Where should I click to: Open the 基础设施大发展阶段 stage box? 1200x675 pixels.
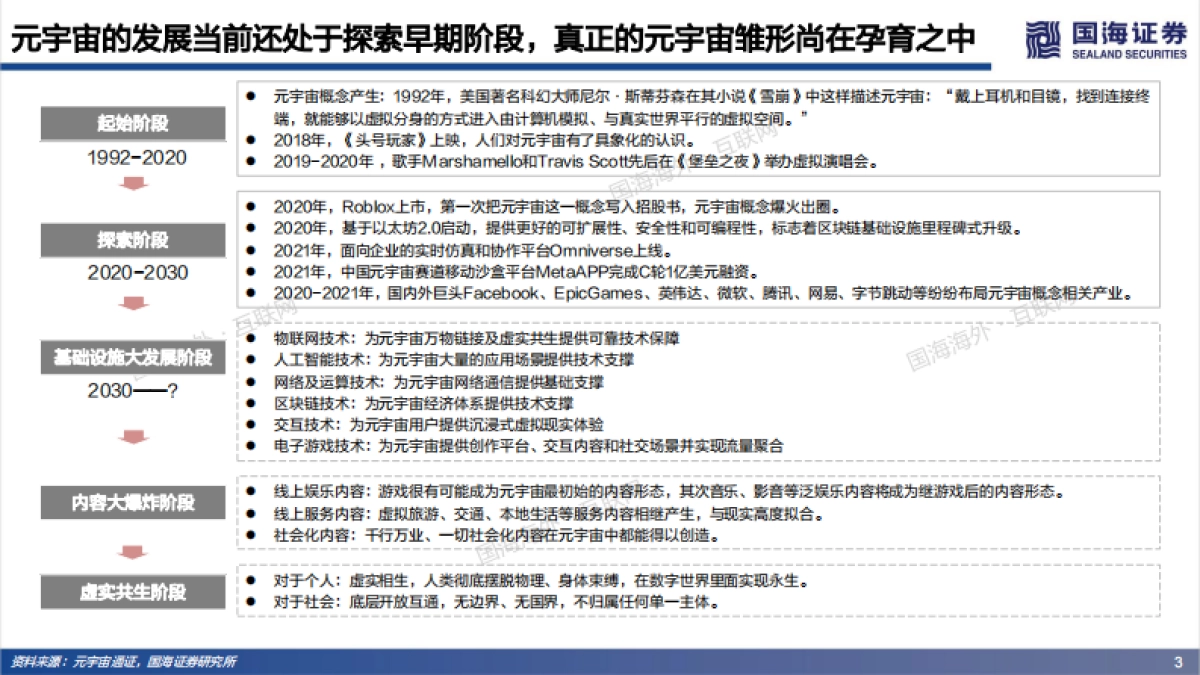(132, 358)
